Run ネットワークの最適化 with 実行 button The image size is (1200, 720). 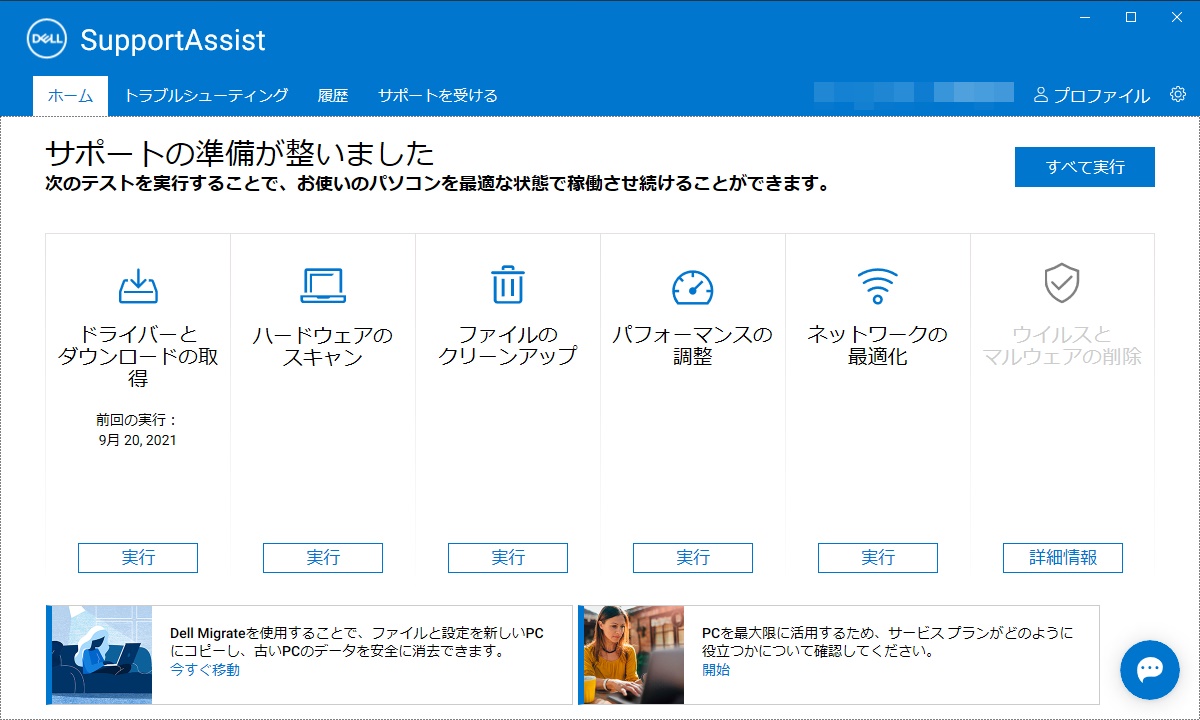[x=878, y=558]
